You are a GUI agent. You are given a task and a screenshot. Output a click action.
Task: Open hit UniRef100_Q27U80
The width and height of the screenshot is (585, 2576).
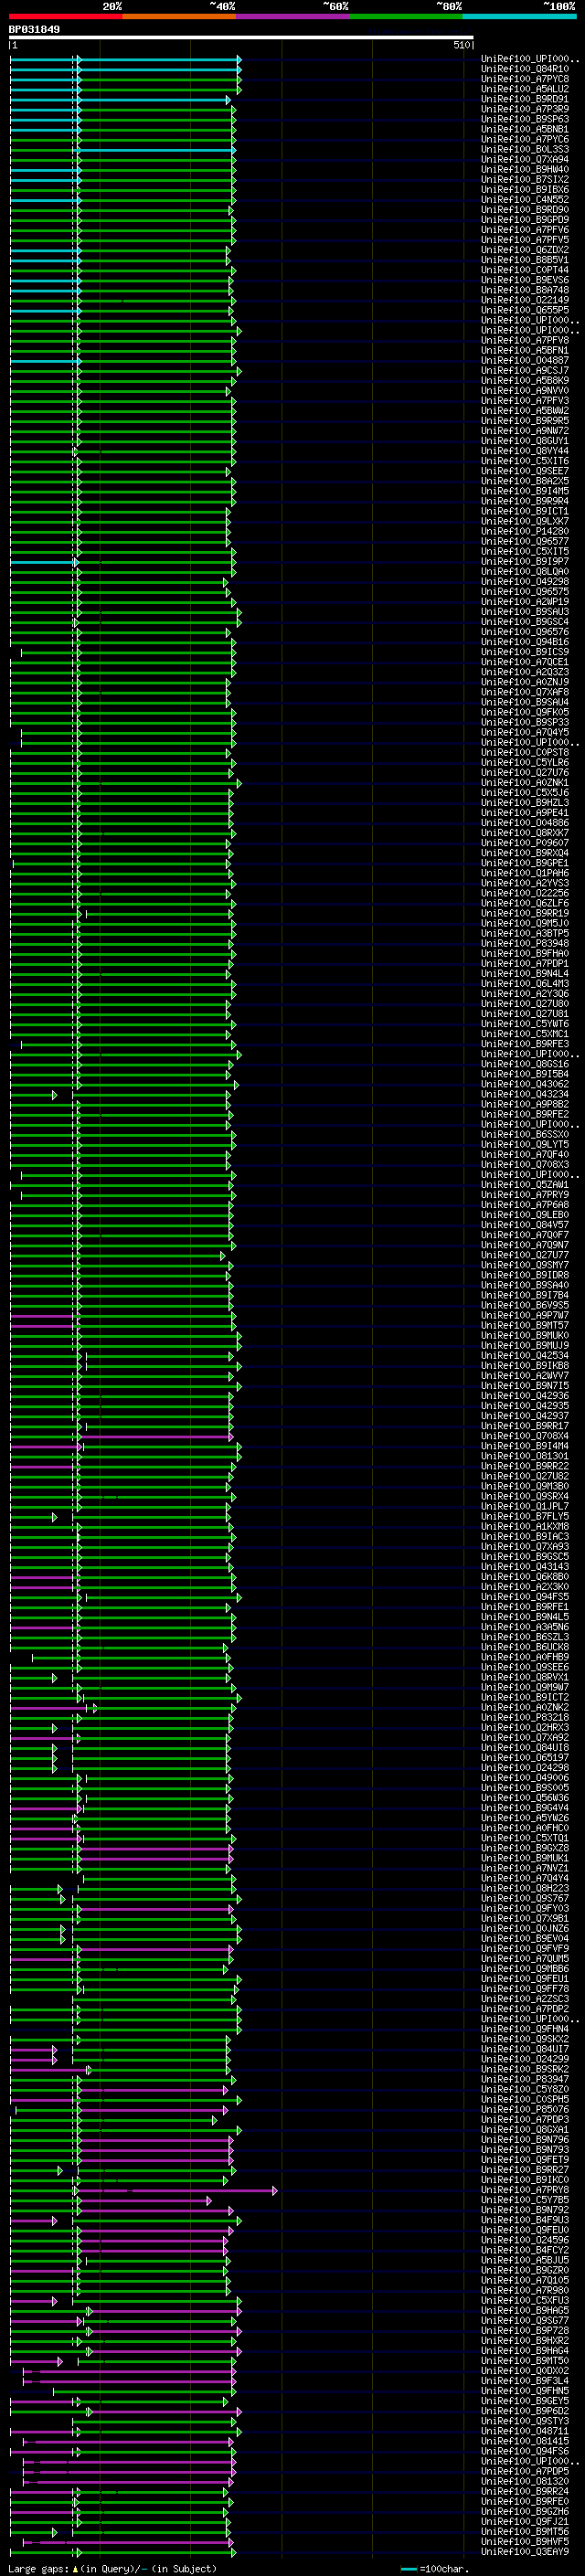click(525, 1004)
